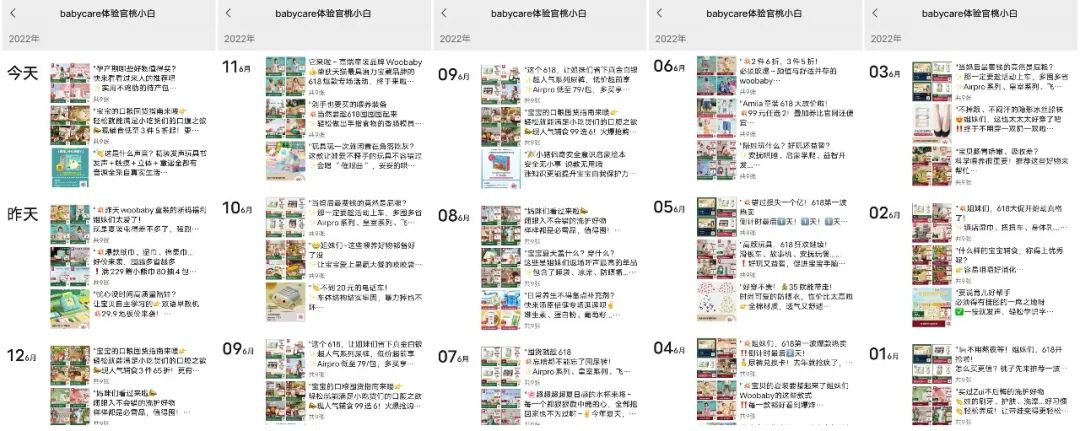Open image grid of Woobaby post on 11 6月
The width and height of the screenshot is (1080, 431).
coord(283,75)
